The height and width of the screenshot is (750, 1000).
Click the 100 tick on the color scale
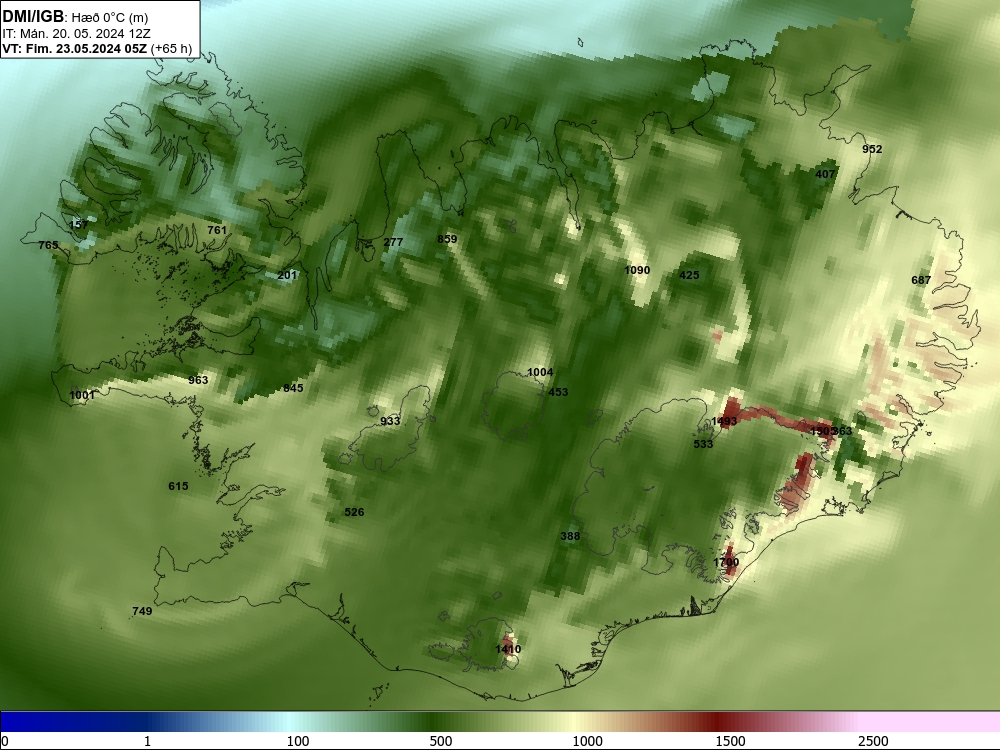pyautogui.click(x=298, y=741)
